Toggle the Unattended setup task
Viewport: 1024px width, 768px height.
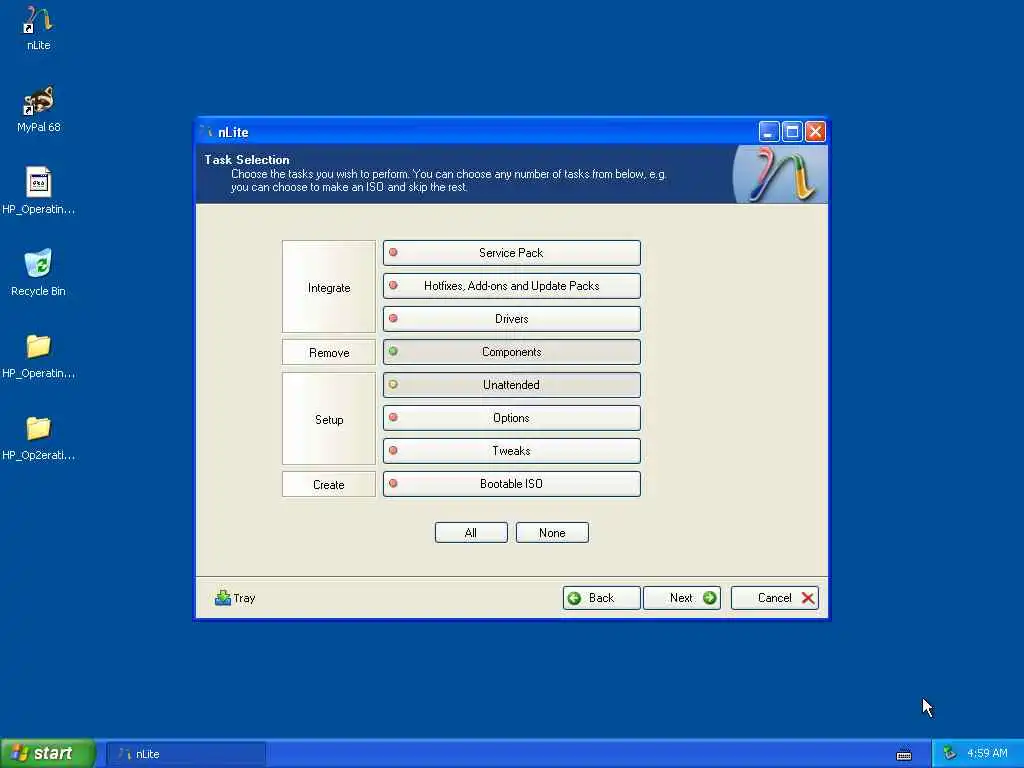pyautogui.click(x=511, y=385)
